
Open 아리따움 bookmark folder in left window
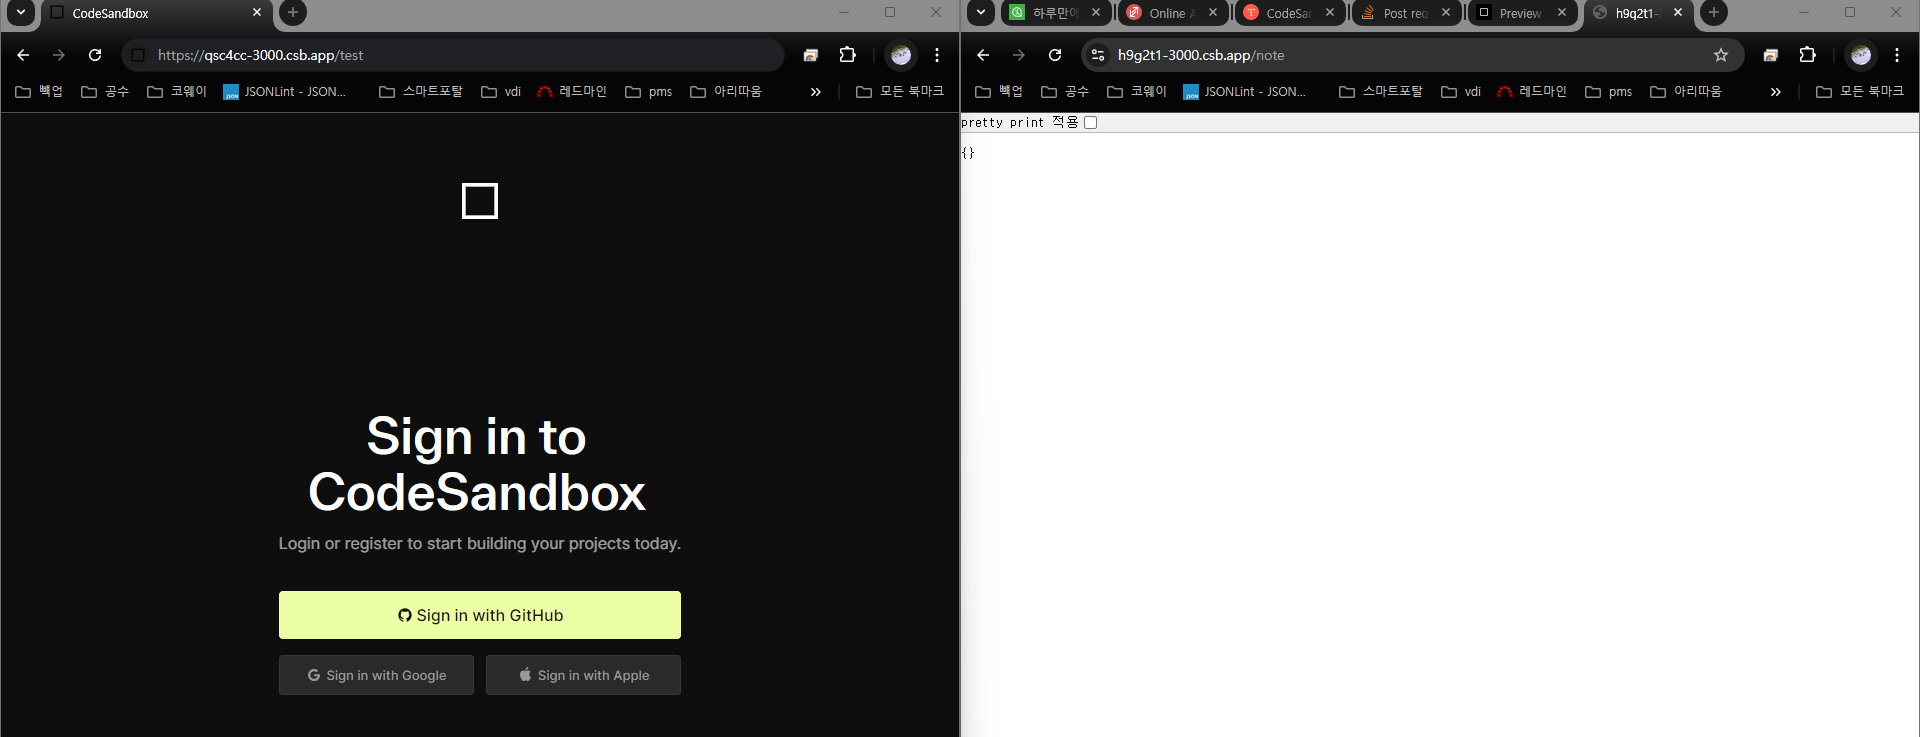pyautogui.click(x=726, y=91)
